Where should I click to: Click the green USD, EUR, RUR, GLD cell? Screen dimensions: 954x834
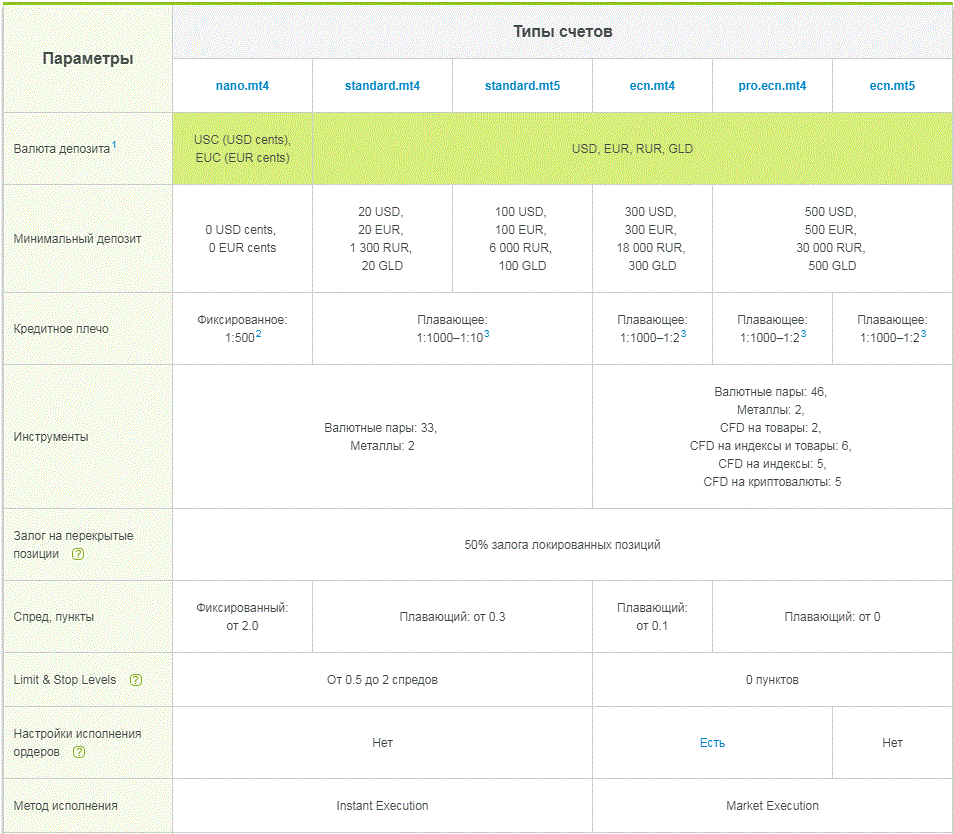632,149
